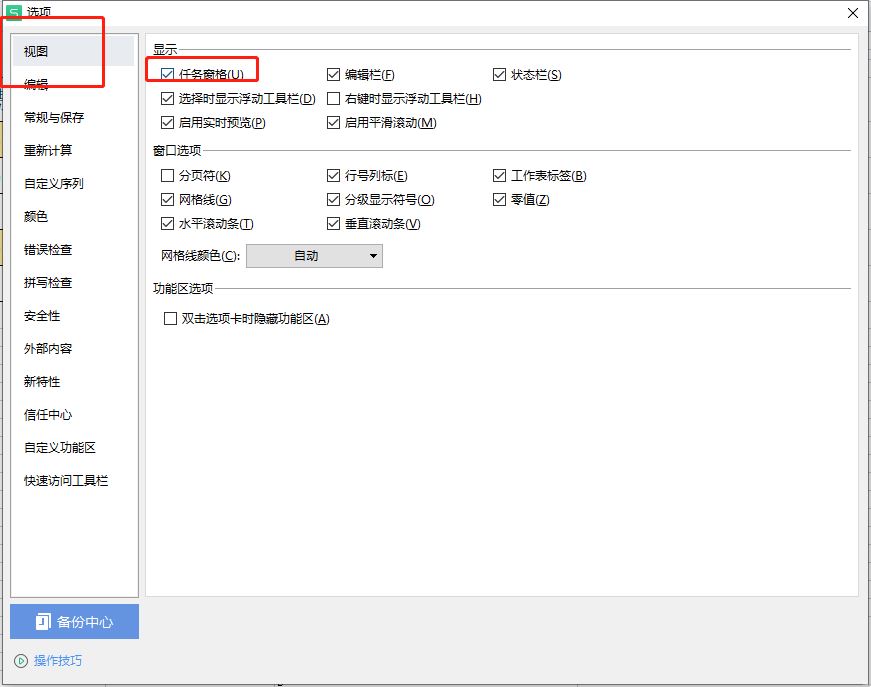Screen dimensions: 871x687
Task: Click the play icon beside 操作技巧
Action: click(x=21, y=661)
